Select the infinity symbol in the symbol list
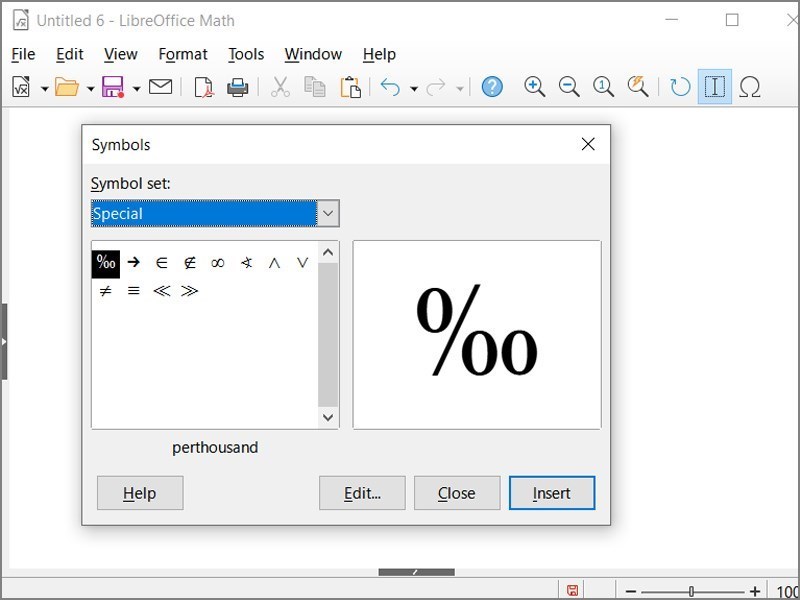 [x=219, y=263]
